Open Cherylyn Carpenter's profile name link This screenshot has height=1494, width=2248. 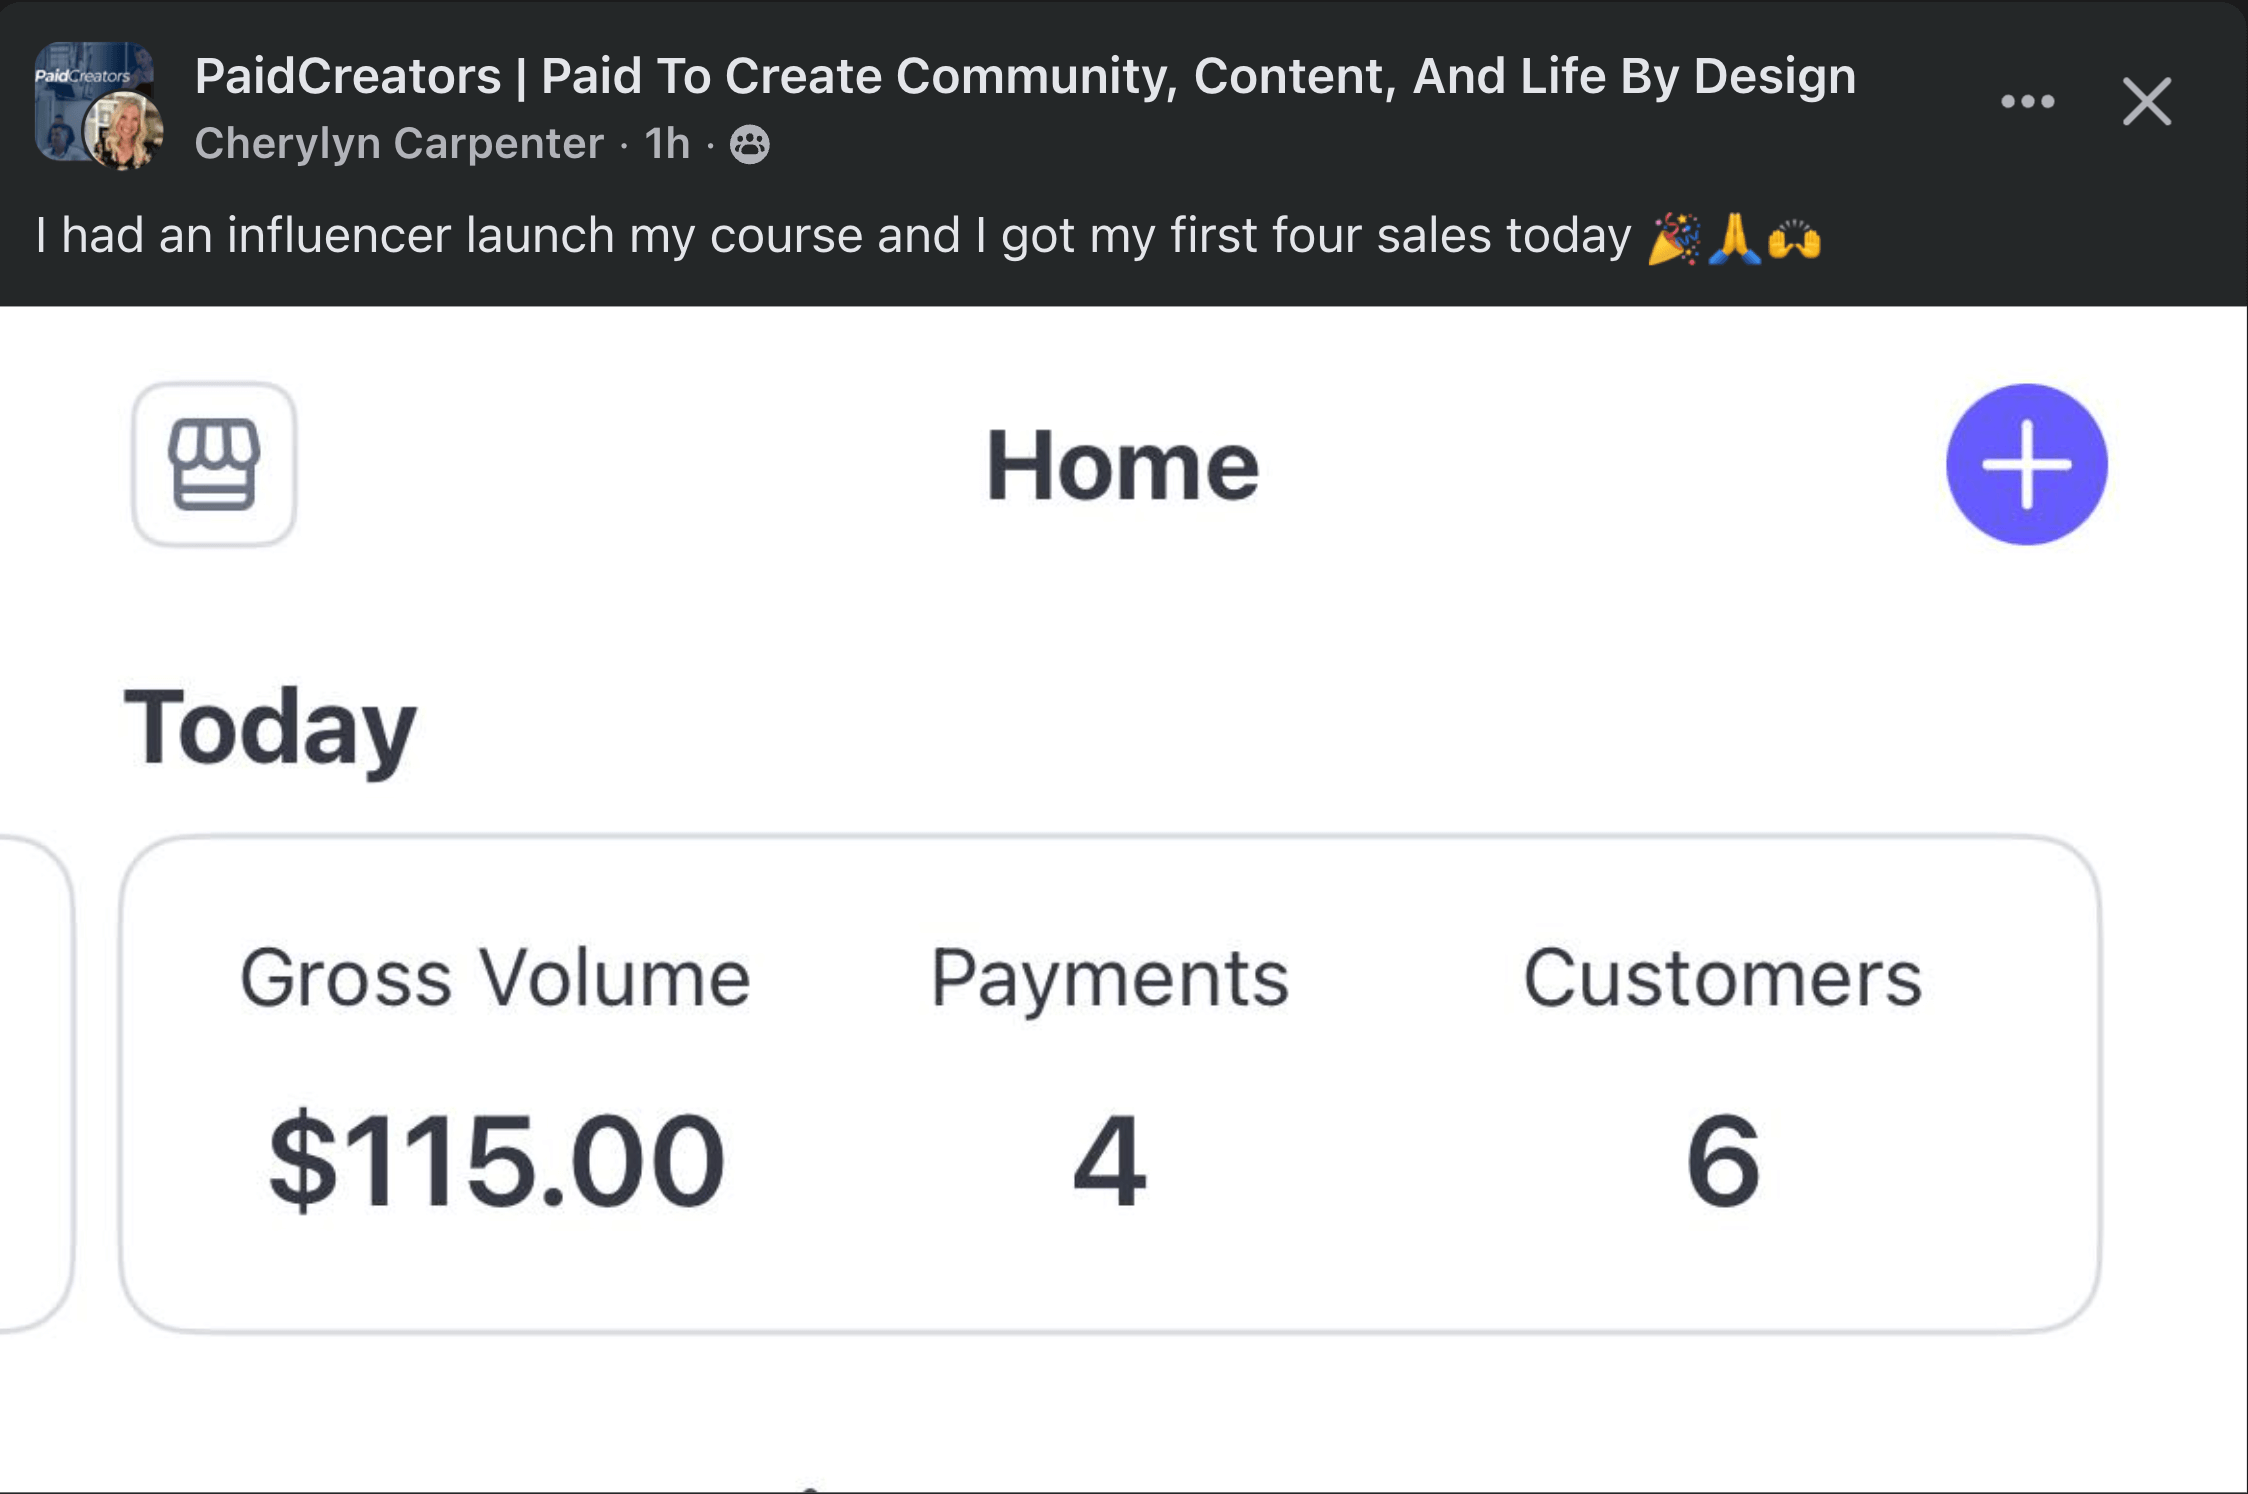click(399, 144)
